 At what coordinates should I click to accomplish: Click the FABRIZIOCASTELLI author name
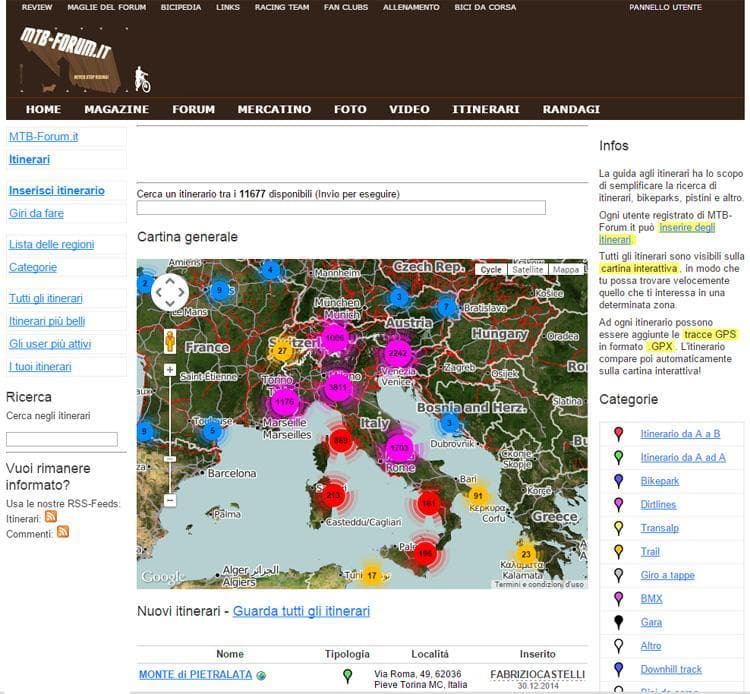click(x=537, y=674)
